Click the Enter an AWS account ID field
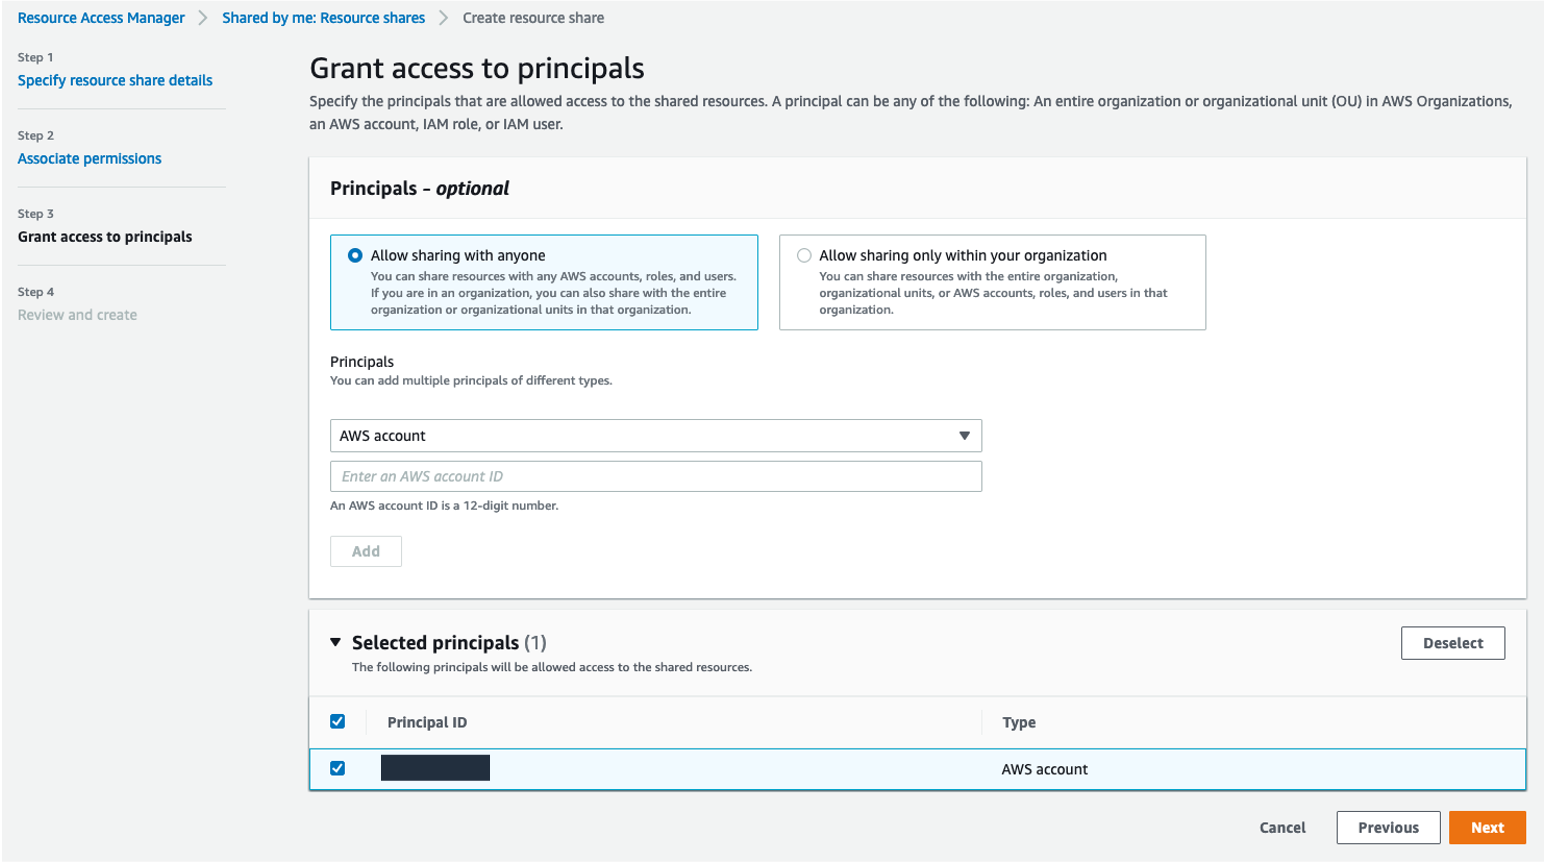The image size is (1545, 862). [655, 477]
